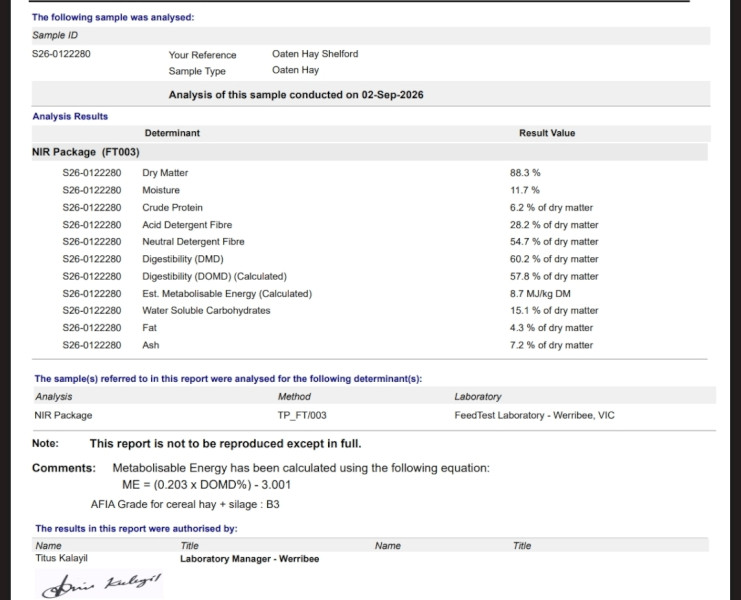Image resolution: width=741 pixels, height=600 pixels.
Task: Click the 'Note:' label
Action: coord(45,444)
